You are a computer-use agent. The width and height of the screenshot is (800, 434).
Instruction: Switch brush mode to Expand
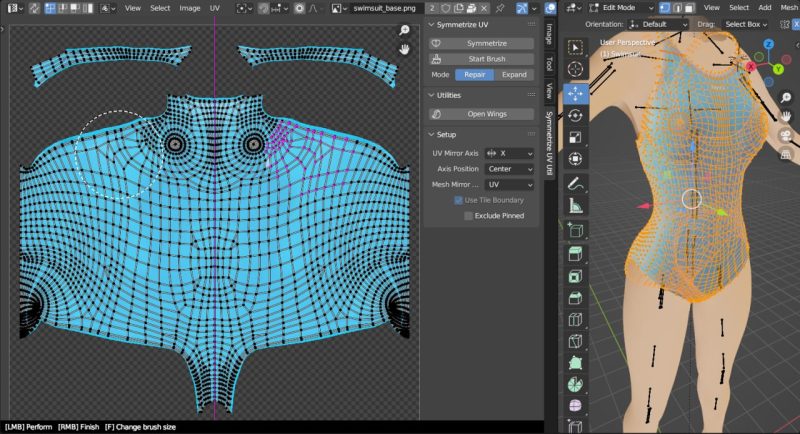point(515,75)
